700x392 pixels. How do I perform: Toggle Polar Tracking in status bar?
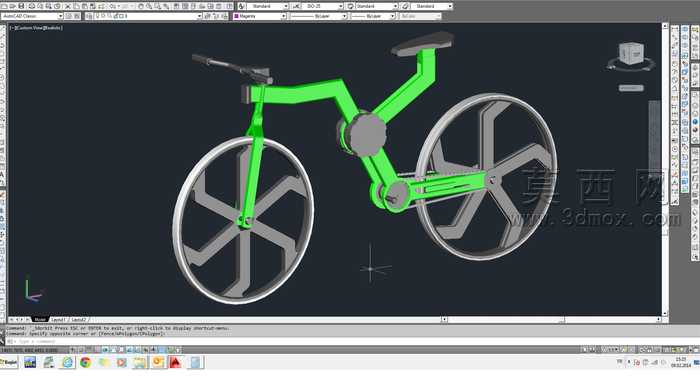click(105, 350)
